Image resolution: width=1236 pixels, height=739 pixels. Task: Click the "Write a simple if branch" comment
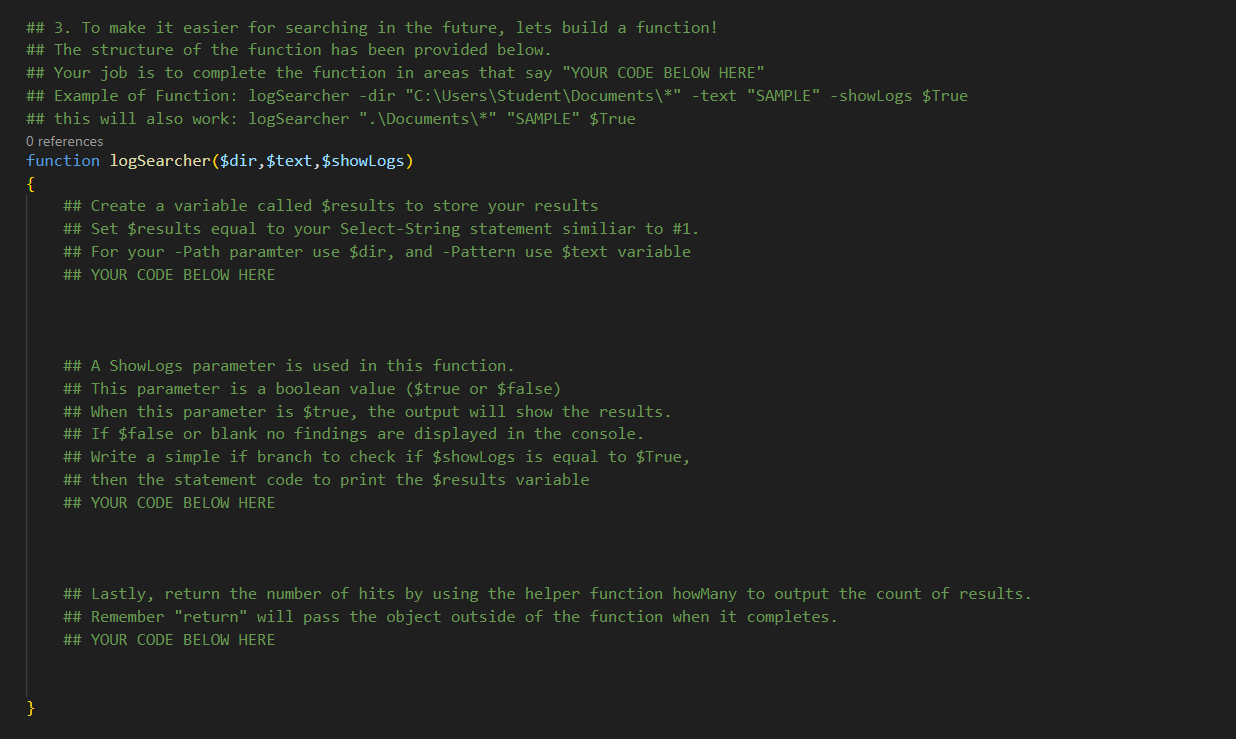(377, 457)
